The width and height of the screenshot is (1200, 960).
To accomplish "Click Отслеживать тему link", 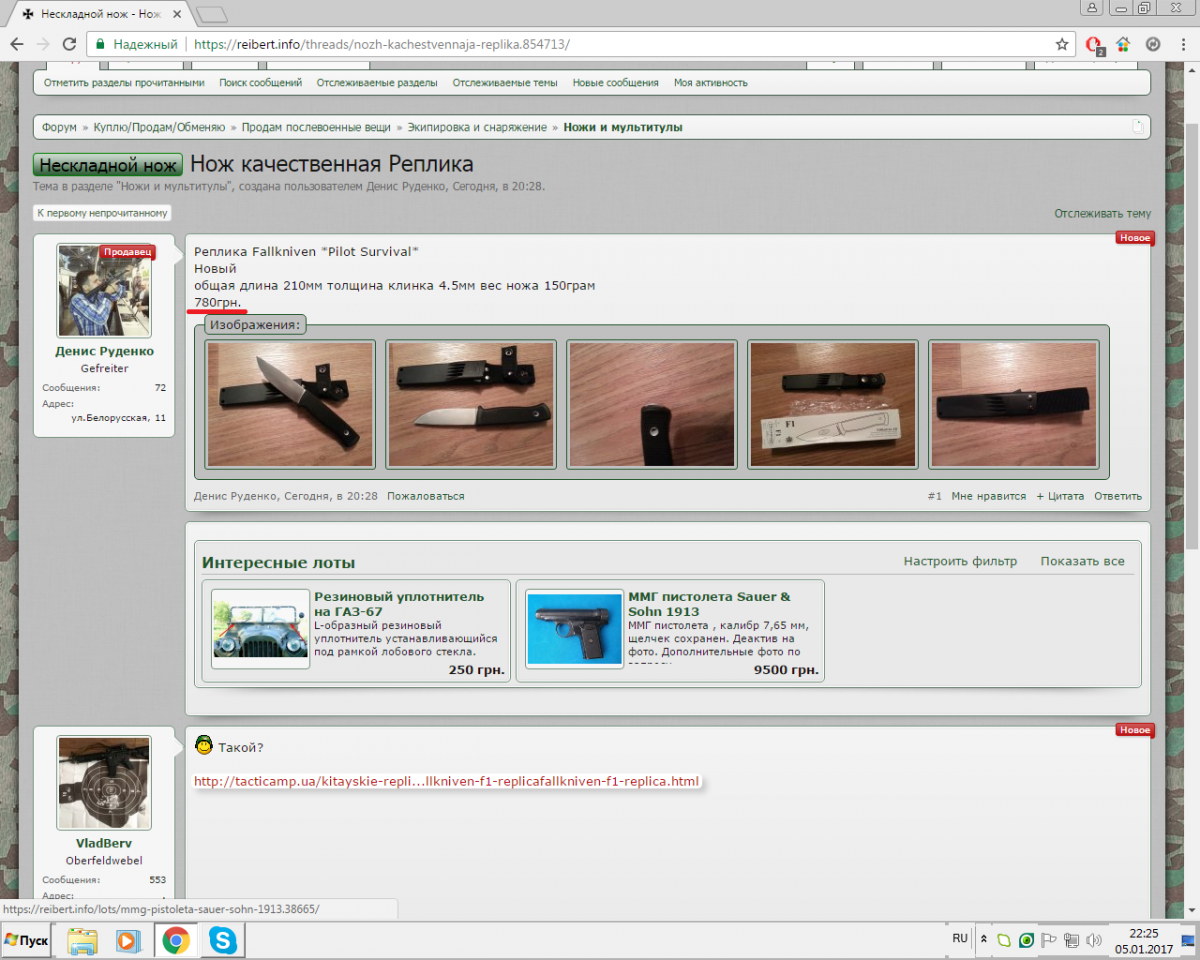I will coord(1102,213).
